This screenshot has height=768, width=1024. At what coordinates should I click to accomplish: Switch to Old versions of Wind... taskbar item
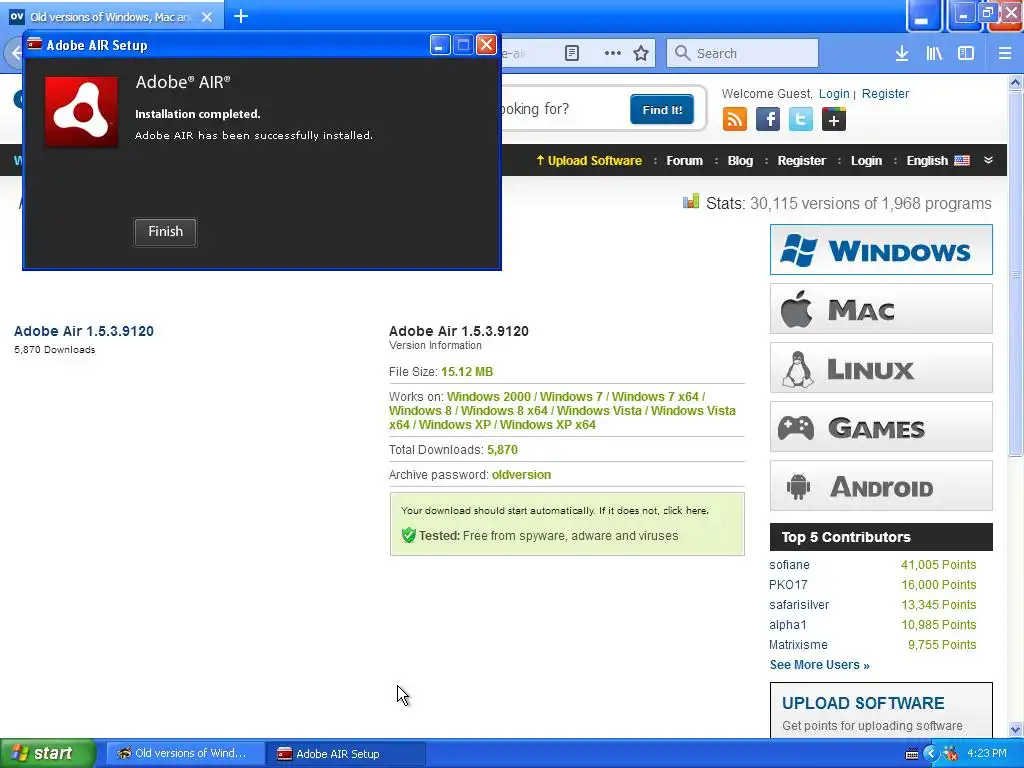coord(185,754)
